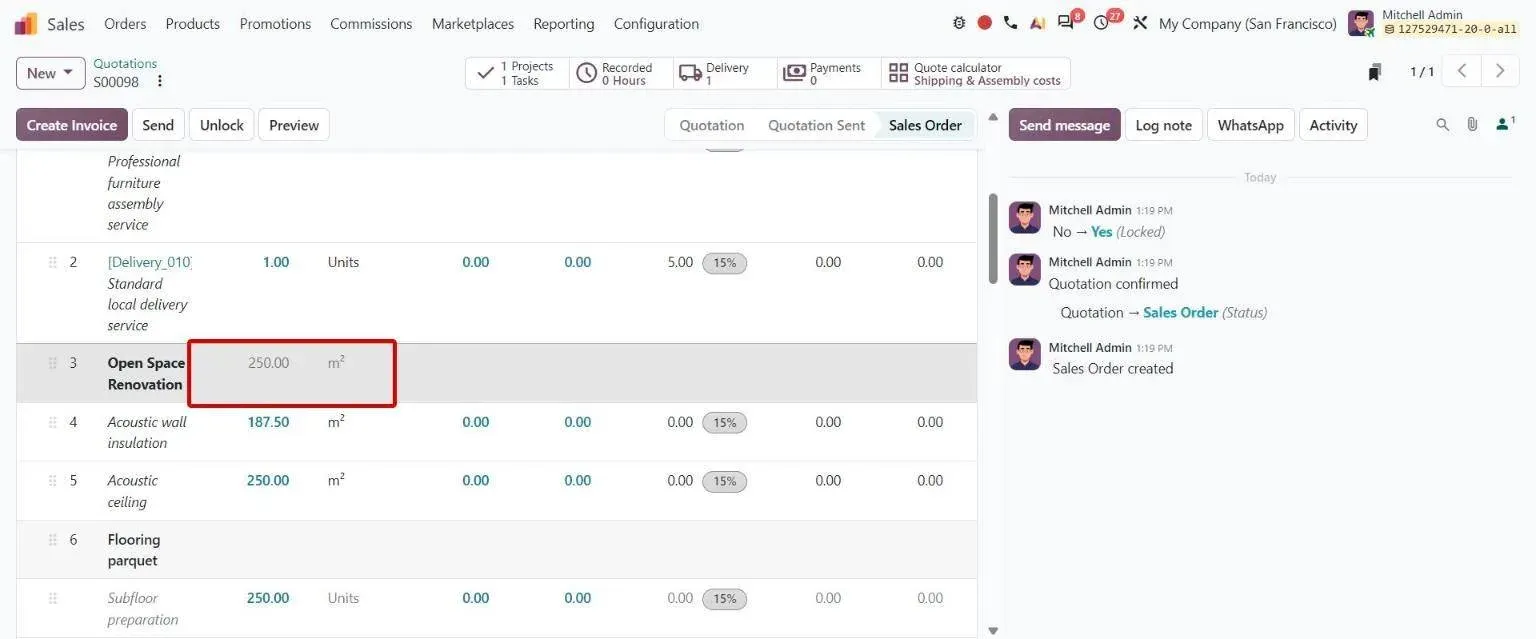Select the Quotation Sent status stage
Image resolution: width=1536 pixels, height=639 pixels.
click(817, 125)
